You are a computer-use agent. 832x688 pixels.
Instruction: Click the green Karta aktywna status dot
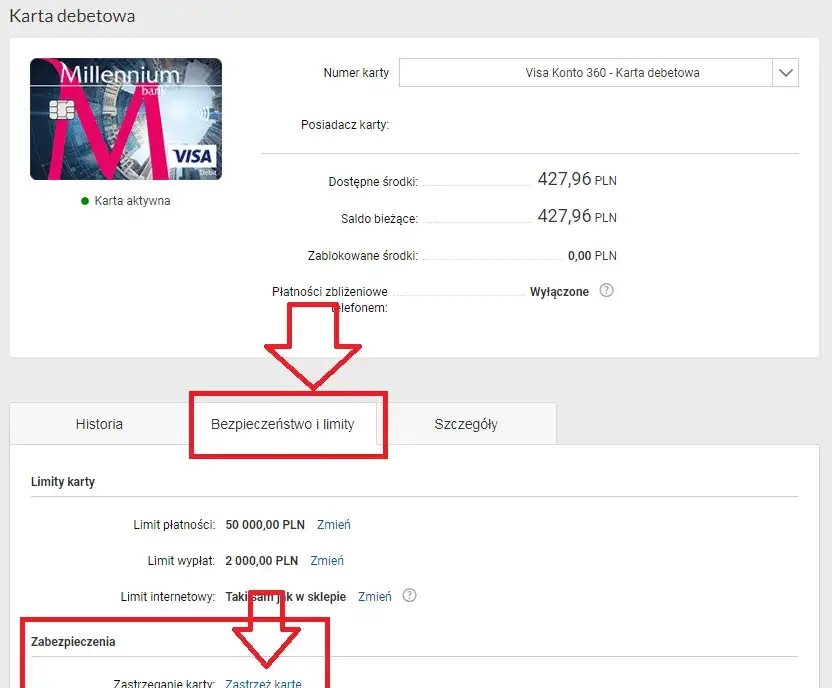click(x=85, y=201)
